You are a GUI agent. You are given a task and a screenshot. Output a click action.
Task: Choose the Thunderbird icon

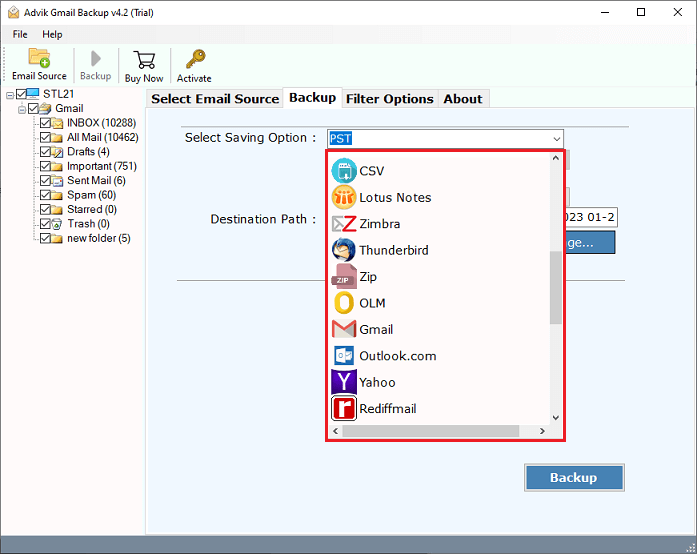tap(344, 250)
